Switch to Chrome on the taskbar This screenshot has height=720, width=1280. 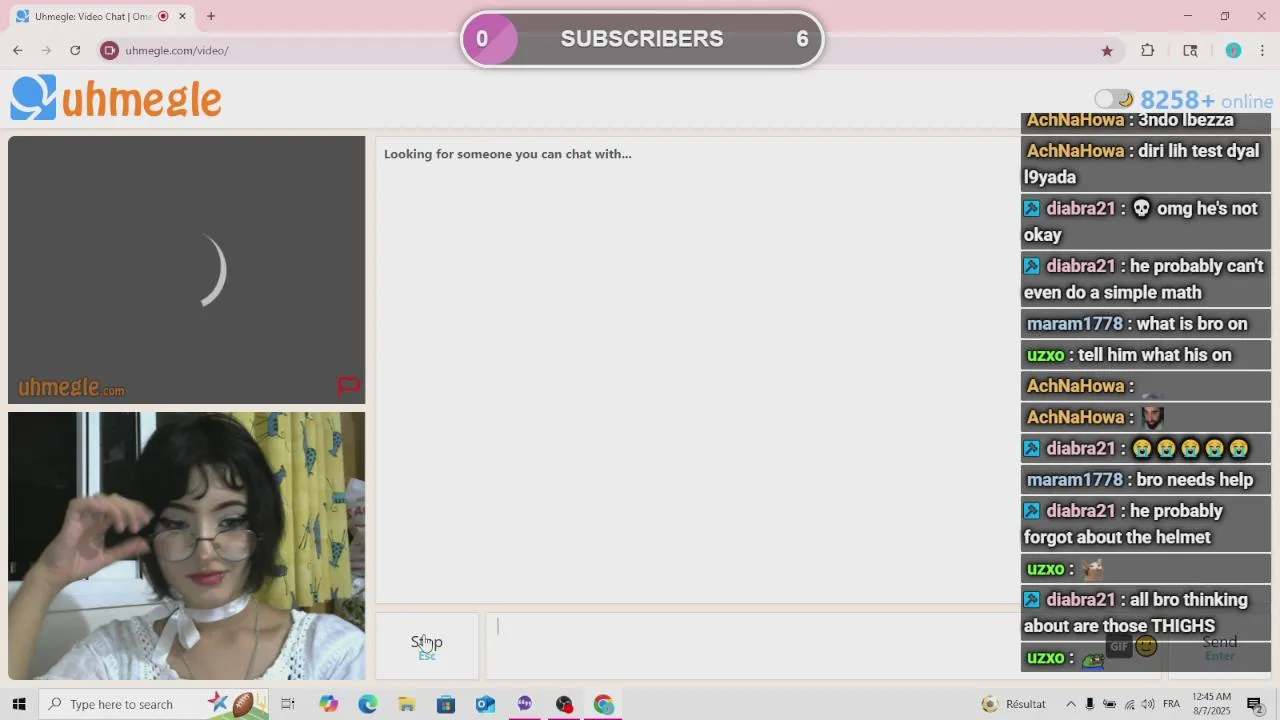click(x=603, y=704)
